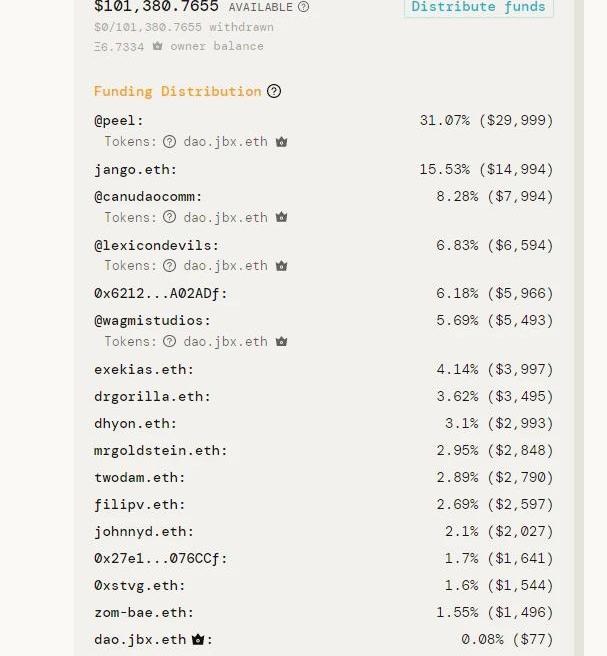607x656 pixels.
Task: Open the jango.eth address link
Action: tap(132, 169)
